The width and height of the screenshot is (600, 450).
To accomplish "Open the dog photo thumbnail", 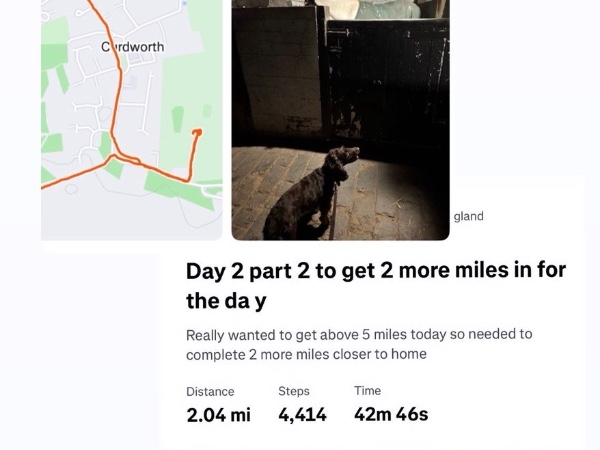I will (x=340, y=120).
